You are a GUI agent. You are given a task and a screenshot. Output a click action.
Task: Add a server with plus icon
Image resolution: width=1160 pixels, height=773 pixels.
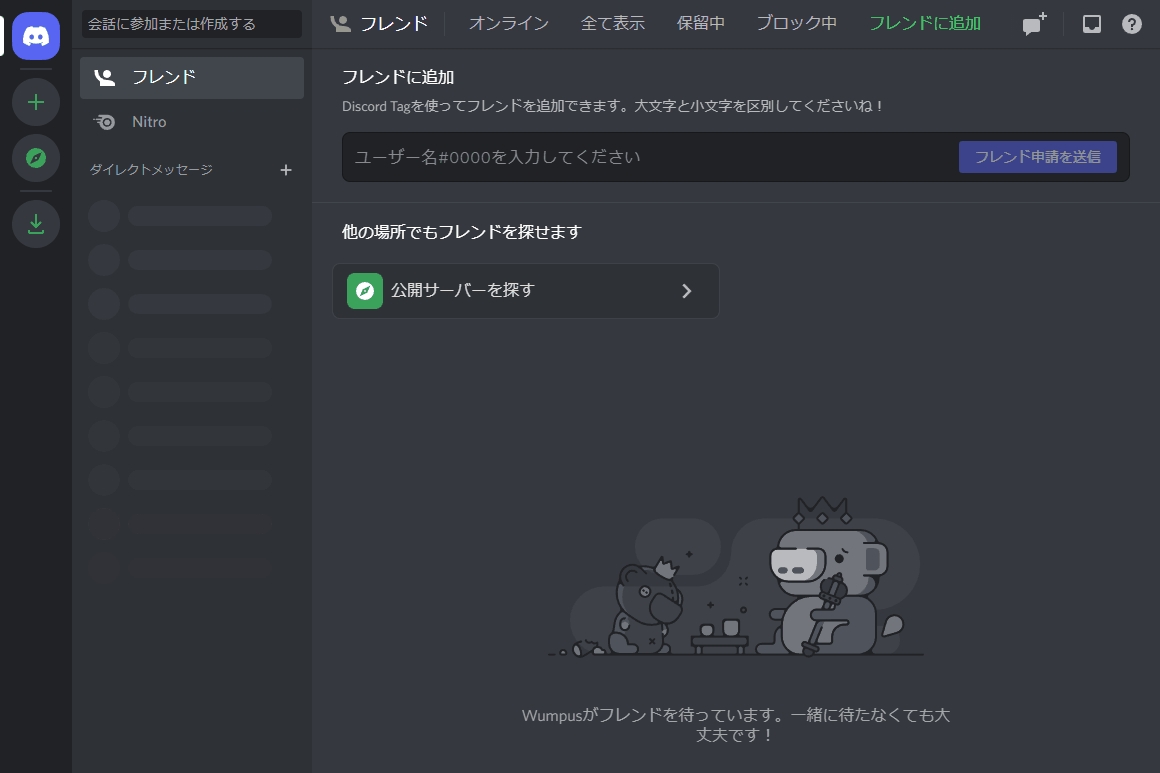pyautogui.click(x=36, y=102)
